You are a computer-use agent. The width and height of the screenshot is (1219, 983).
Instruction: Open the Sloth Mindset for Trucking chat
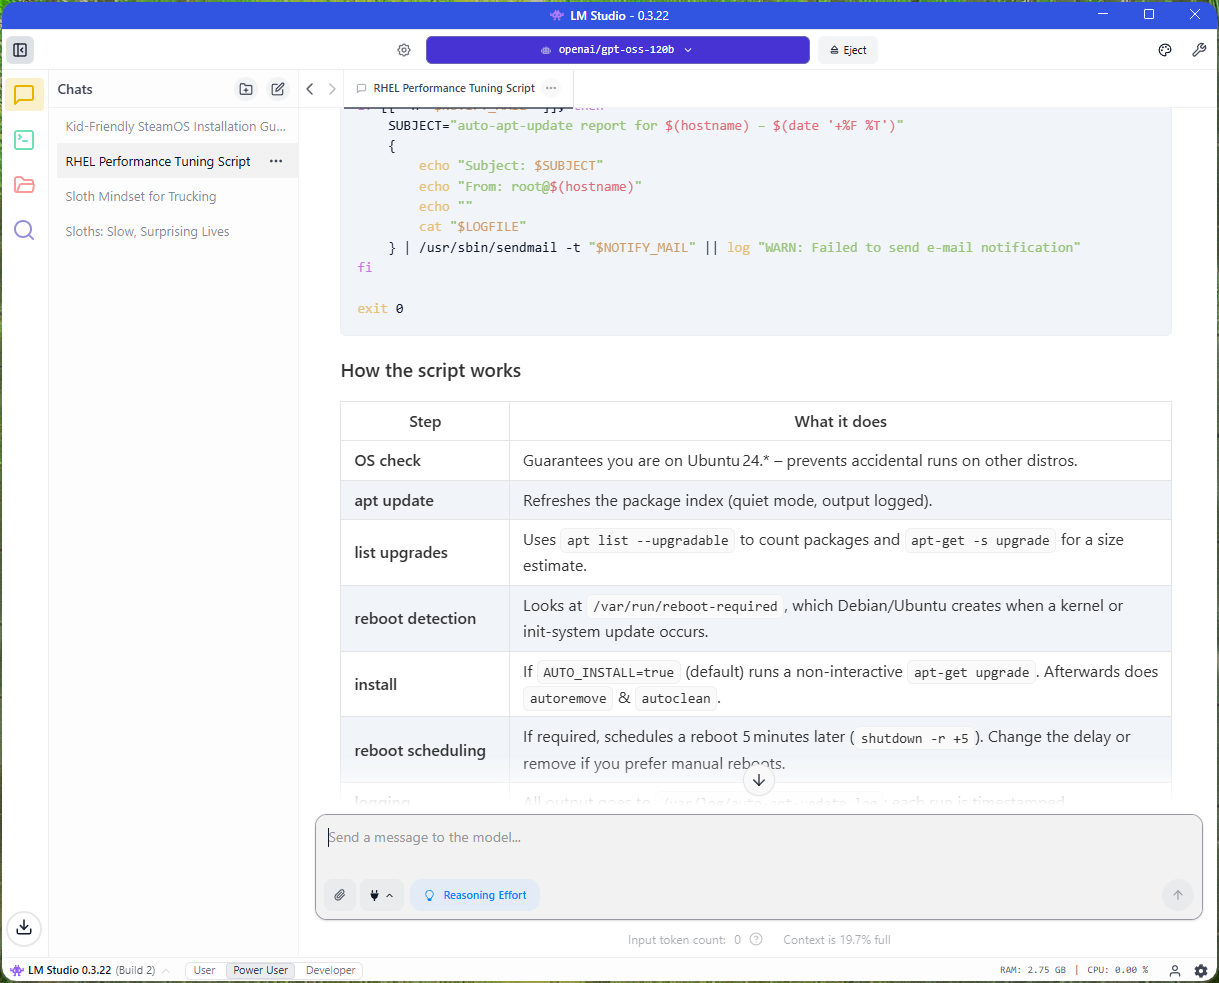coord(141,196)
